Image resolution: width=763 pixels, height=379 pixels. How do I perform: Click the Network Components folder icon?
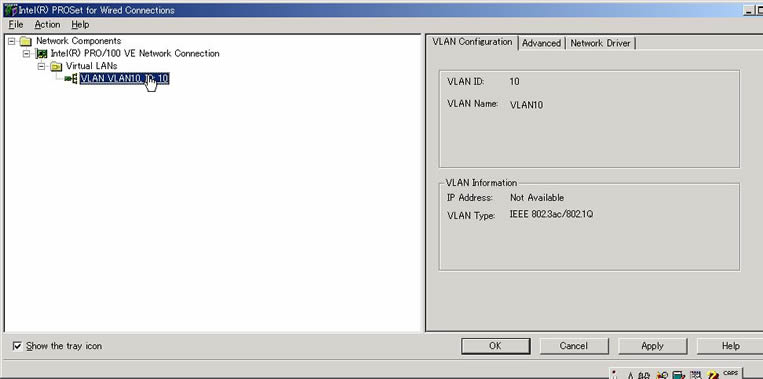click(x=26, y=41)
